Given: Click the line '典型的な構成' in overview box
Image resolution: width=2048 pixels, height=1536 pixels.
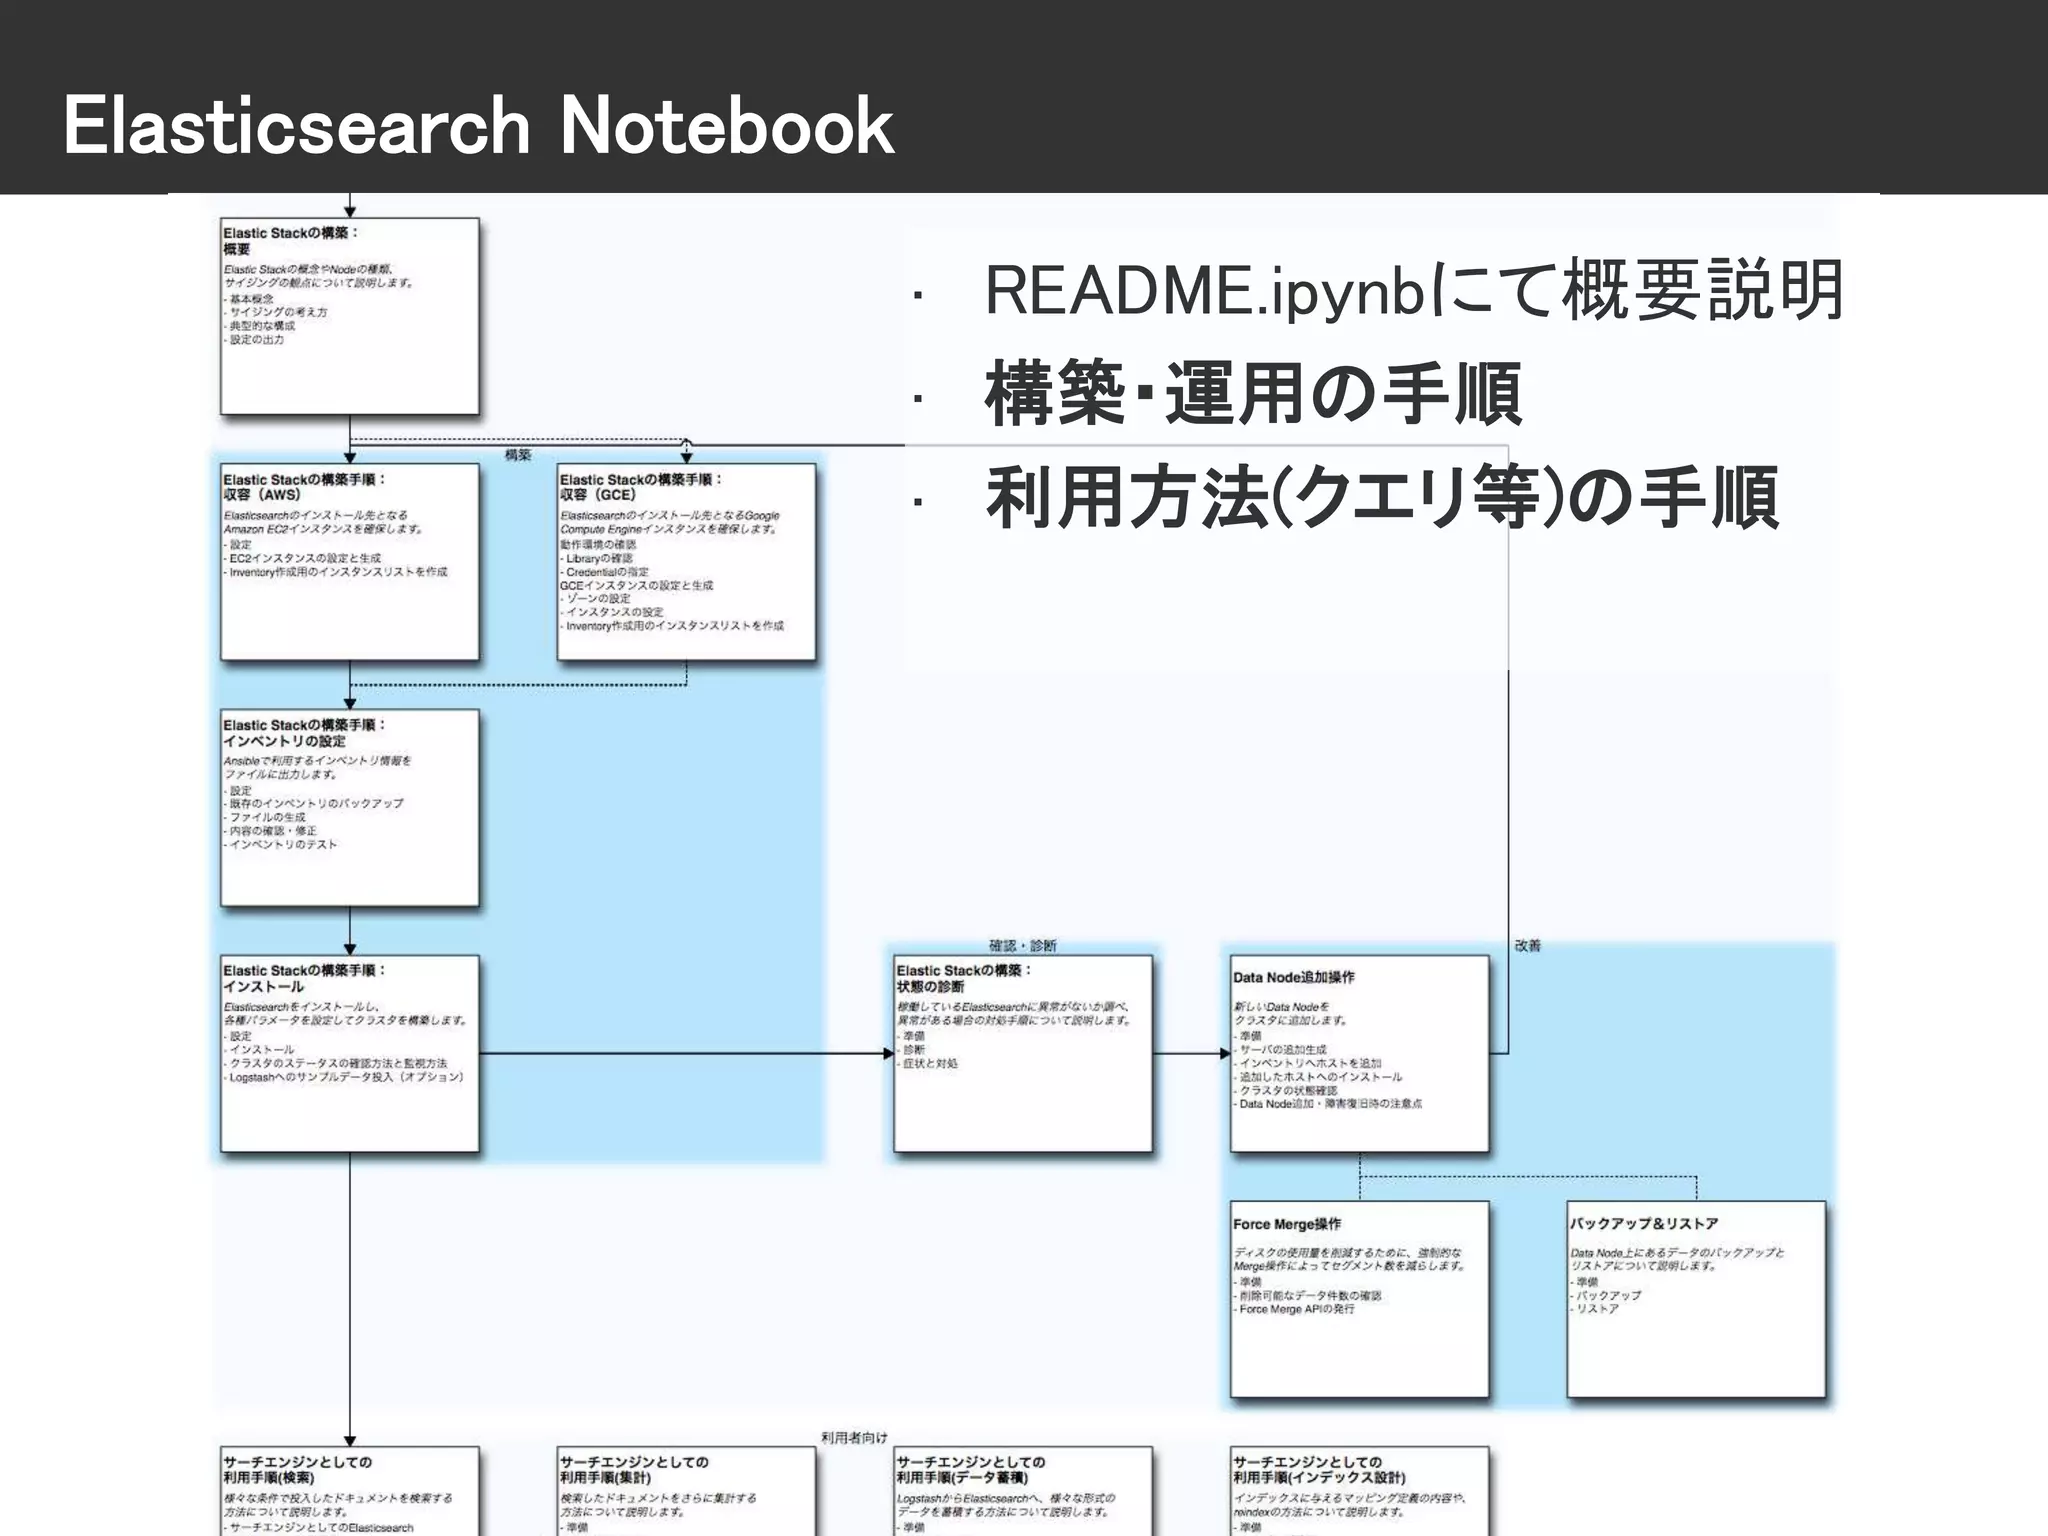Looking at the screenshot, I should [261, 326].
